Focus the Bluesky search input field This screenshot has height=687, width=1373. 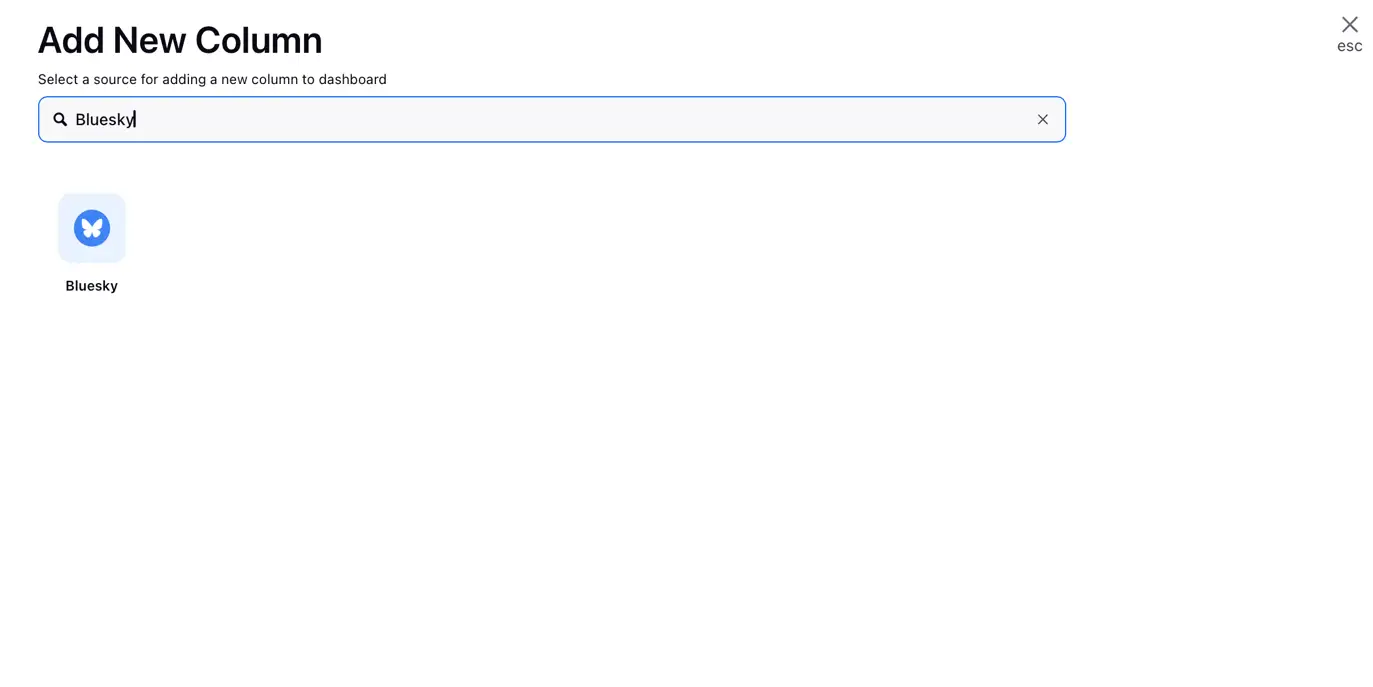[552, 119]
